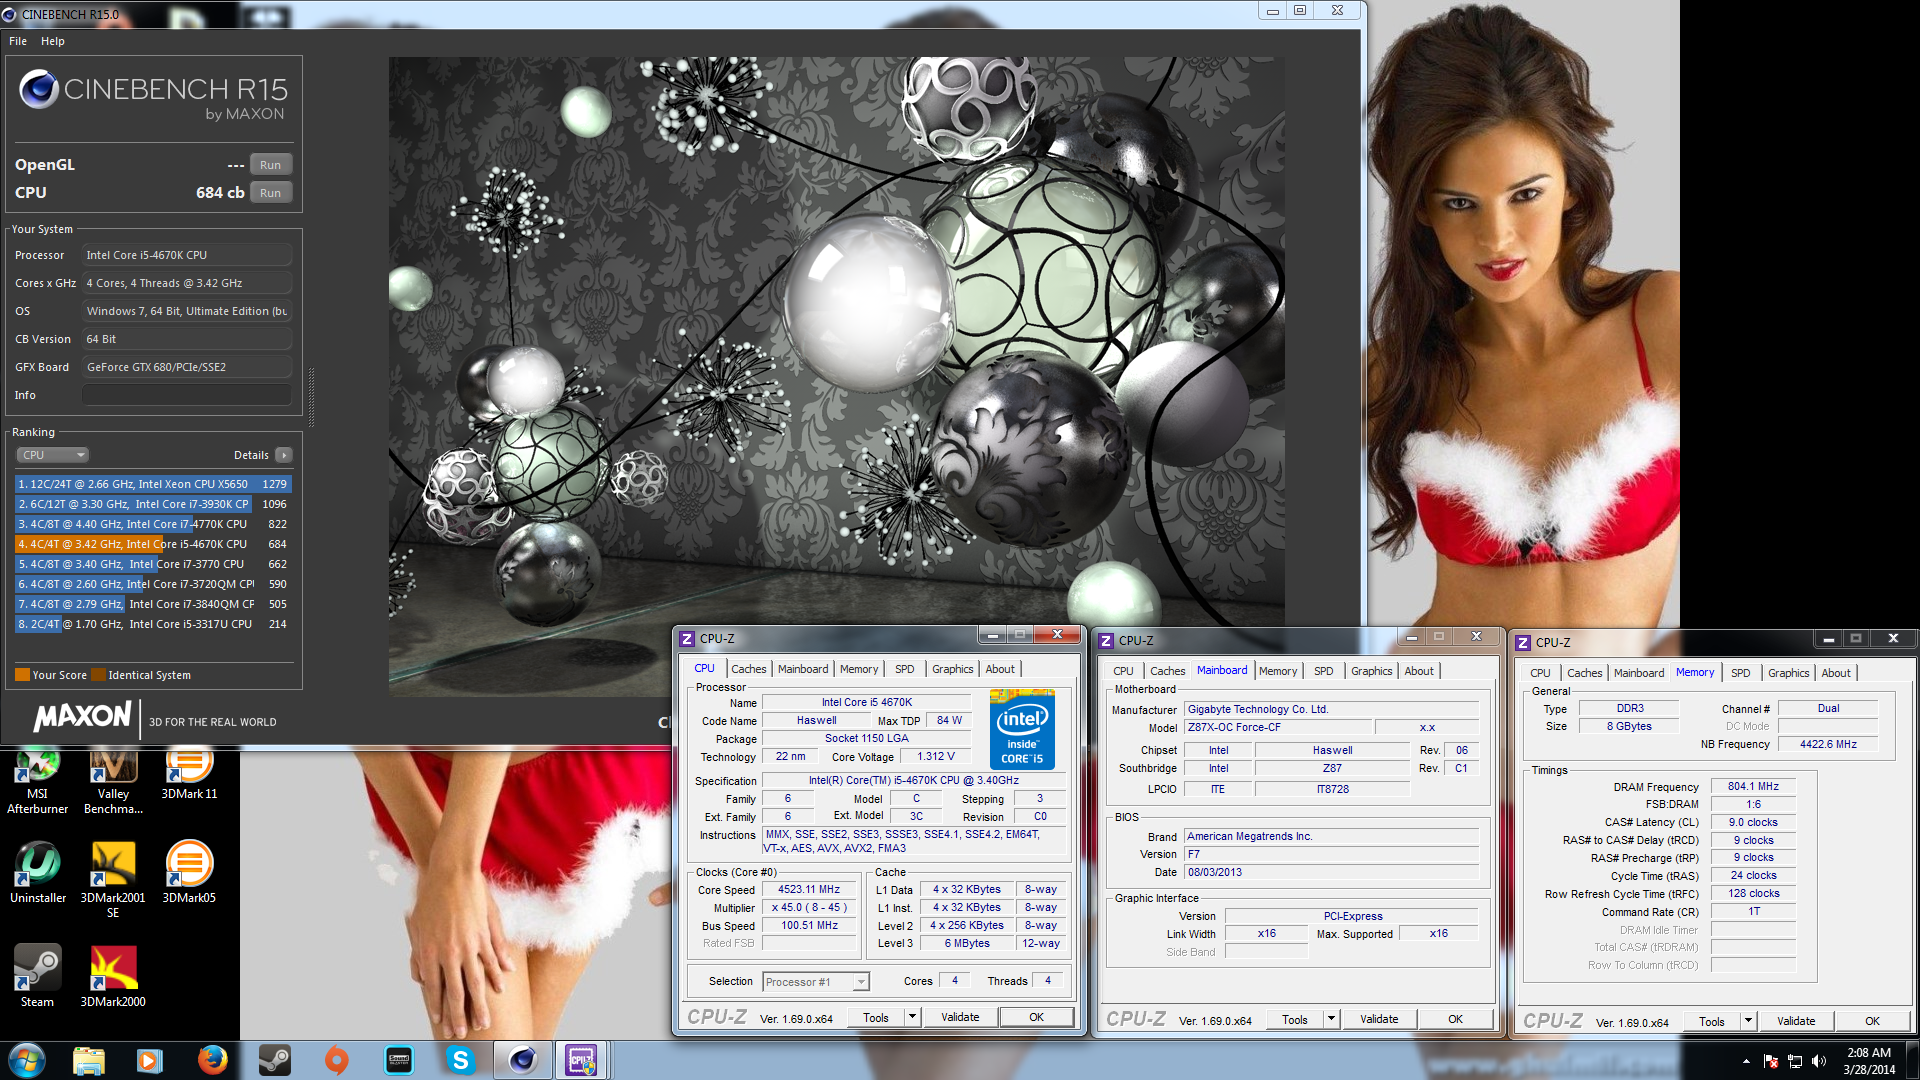Open Valley Benchmark desktop shortcut
The height and width of the screenshot is (1080, 1920).
(x=113, y=781)
